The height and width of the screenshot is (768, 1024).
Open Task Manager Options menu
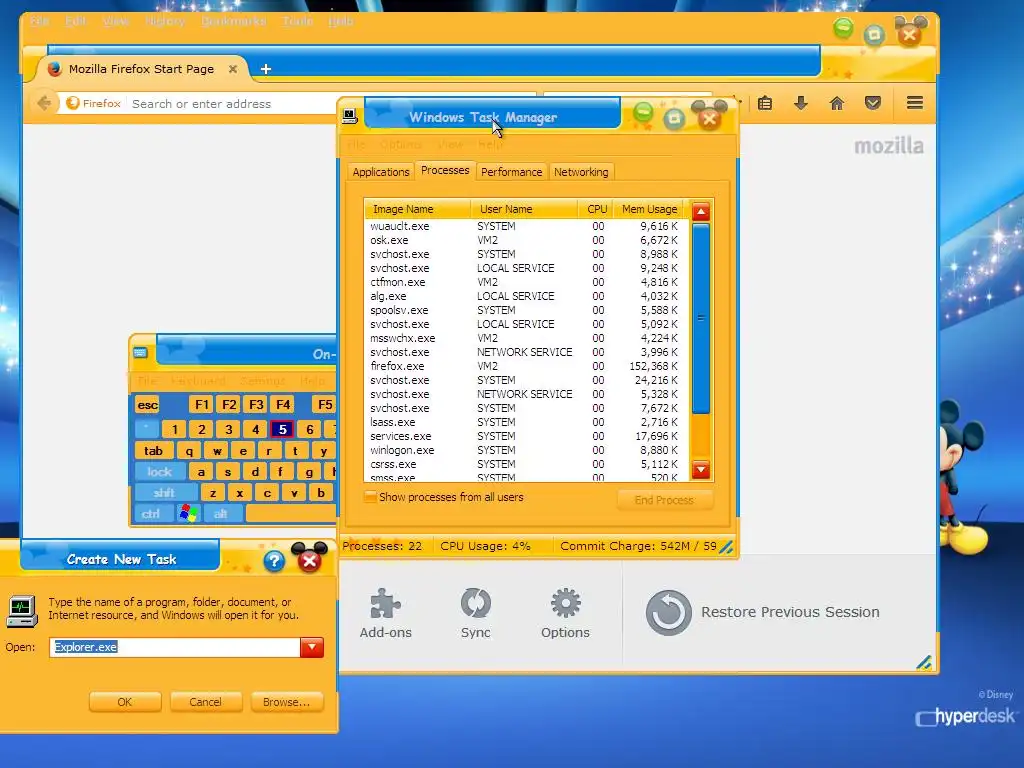tap(401, 144)
